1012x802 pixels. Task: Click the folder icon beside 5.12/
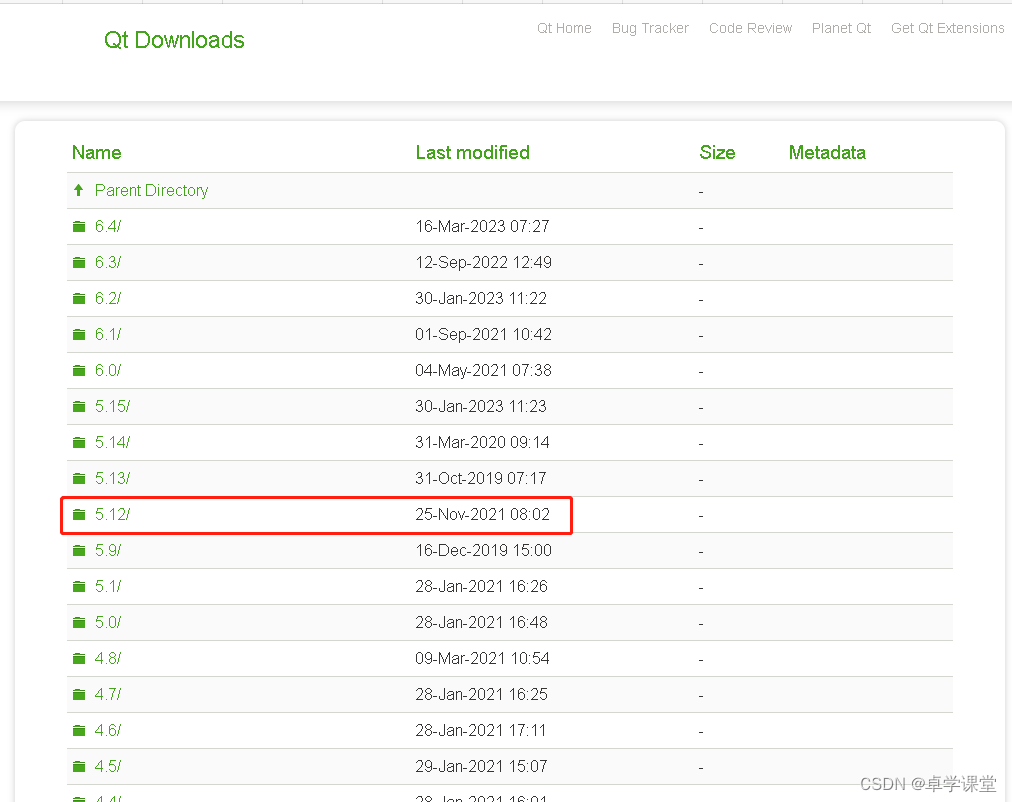click(x=79, y=515)
